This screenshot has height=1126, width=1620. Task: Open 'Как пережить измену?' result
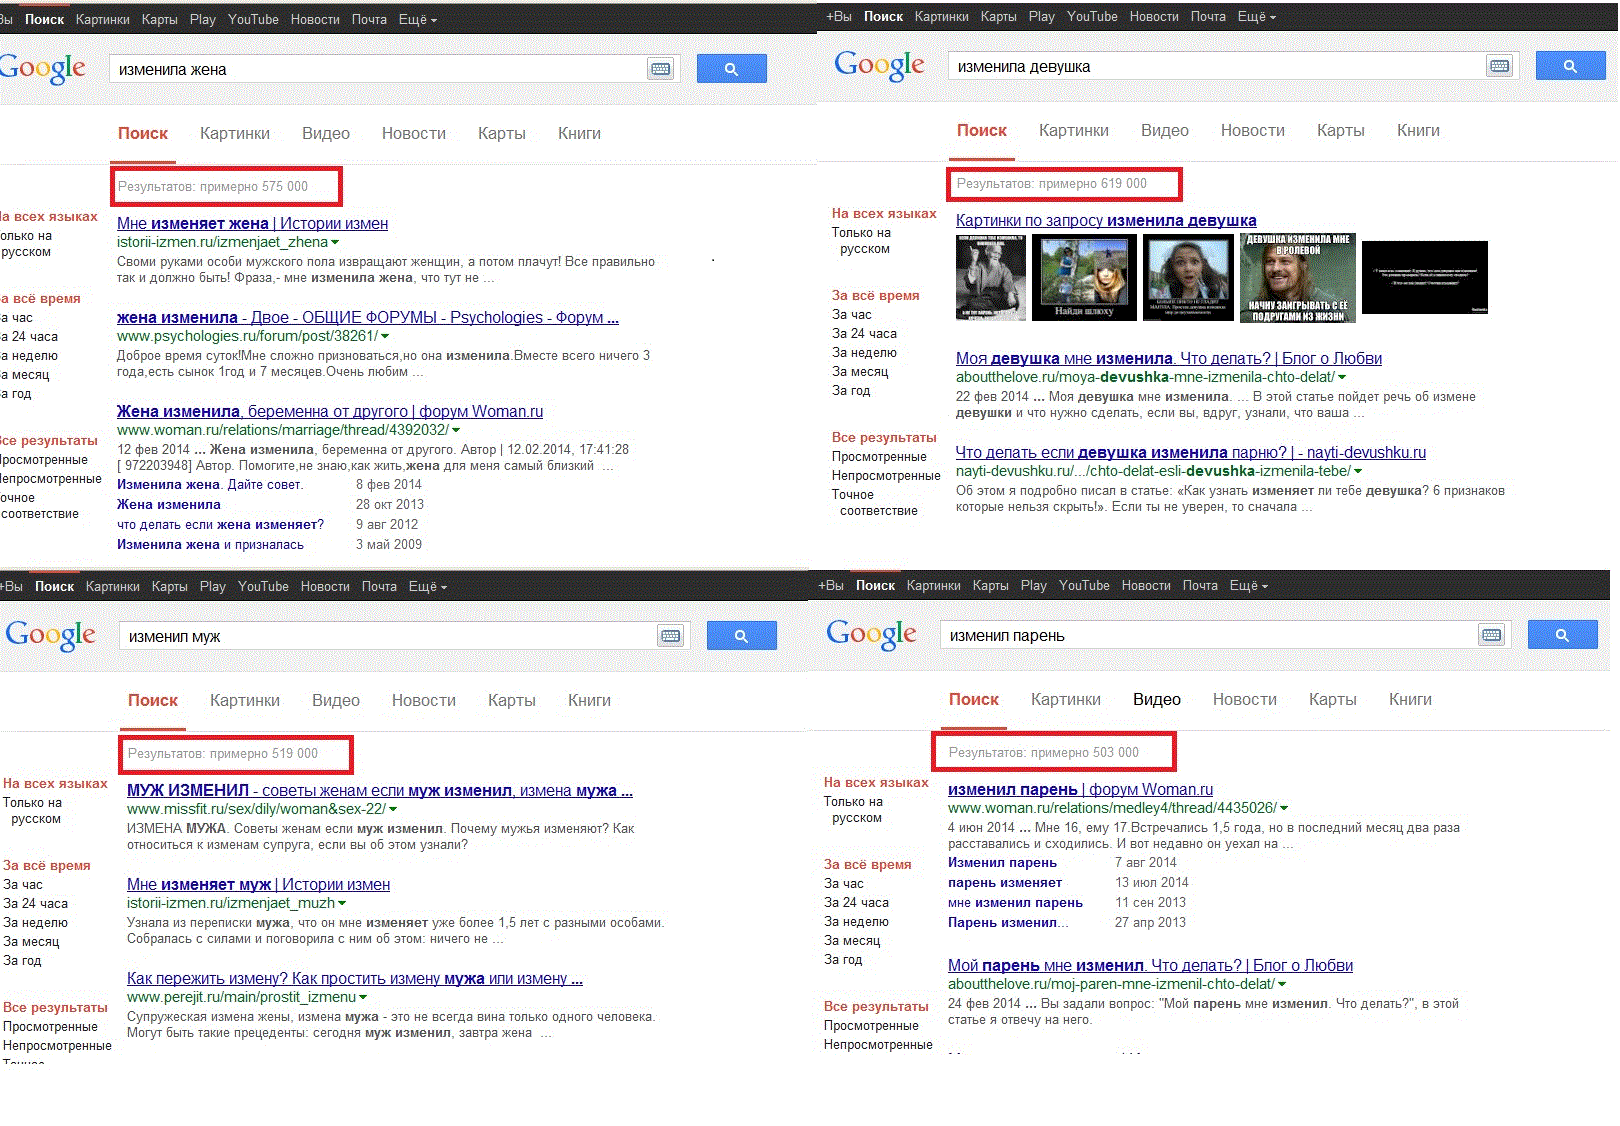click(355, 978)
